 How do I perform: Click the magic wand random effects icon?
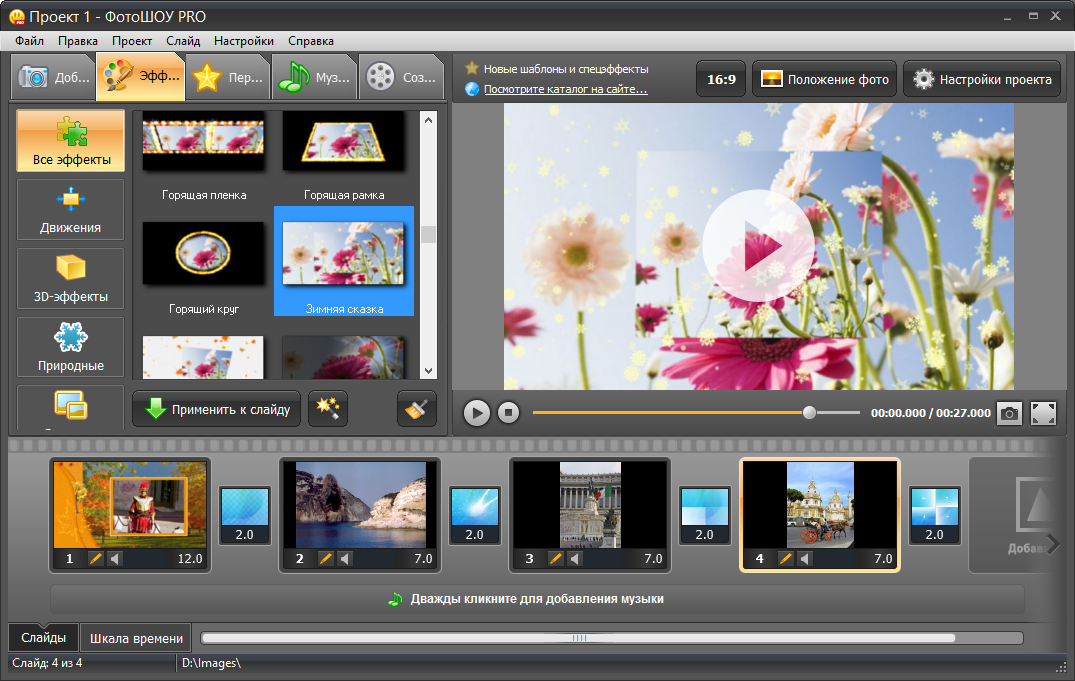tap(328, 409)
